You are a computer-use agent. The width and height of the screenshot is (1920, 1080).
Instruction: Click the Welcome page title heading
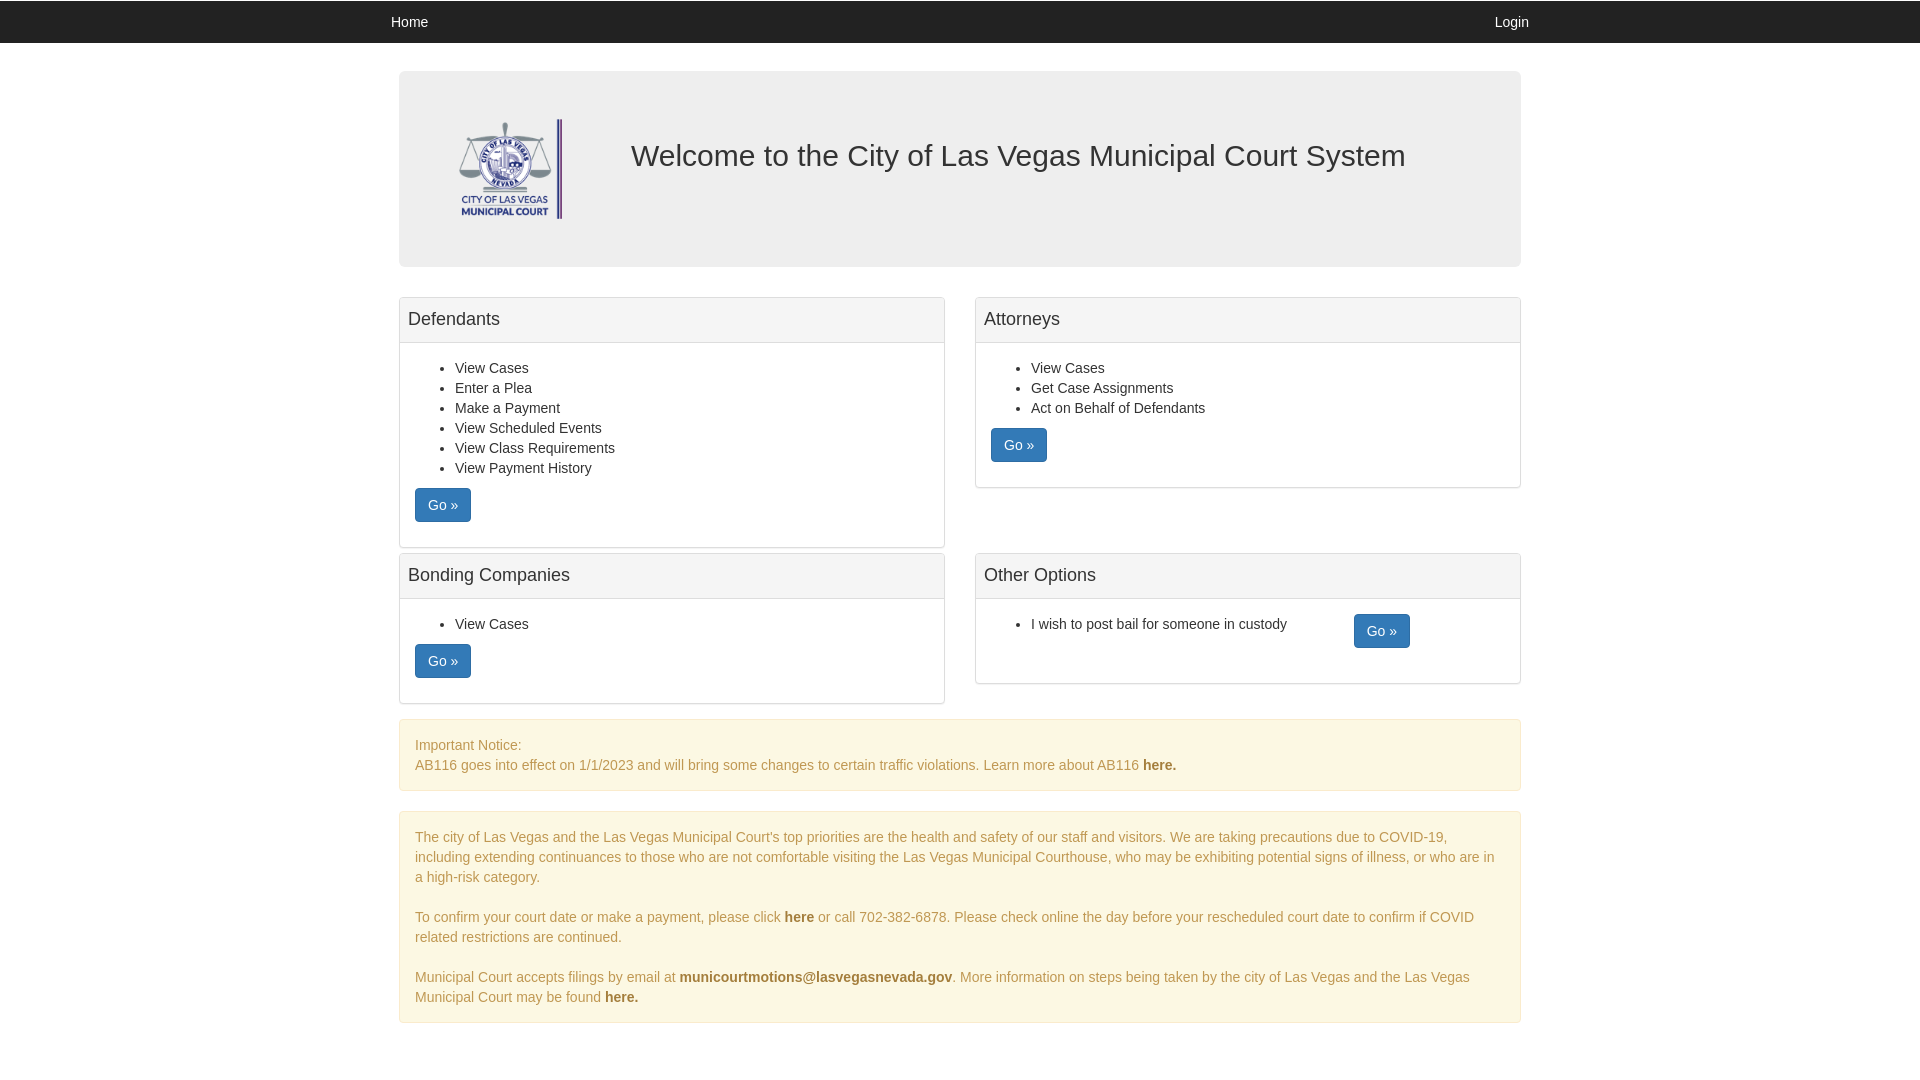coord(1018,156)
